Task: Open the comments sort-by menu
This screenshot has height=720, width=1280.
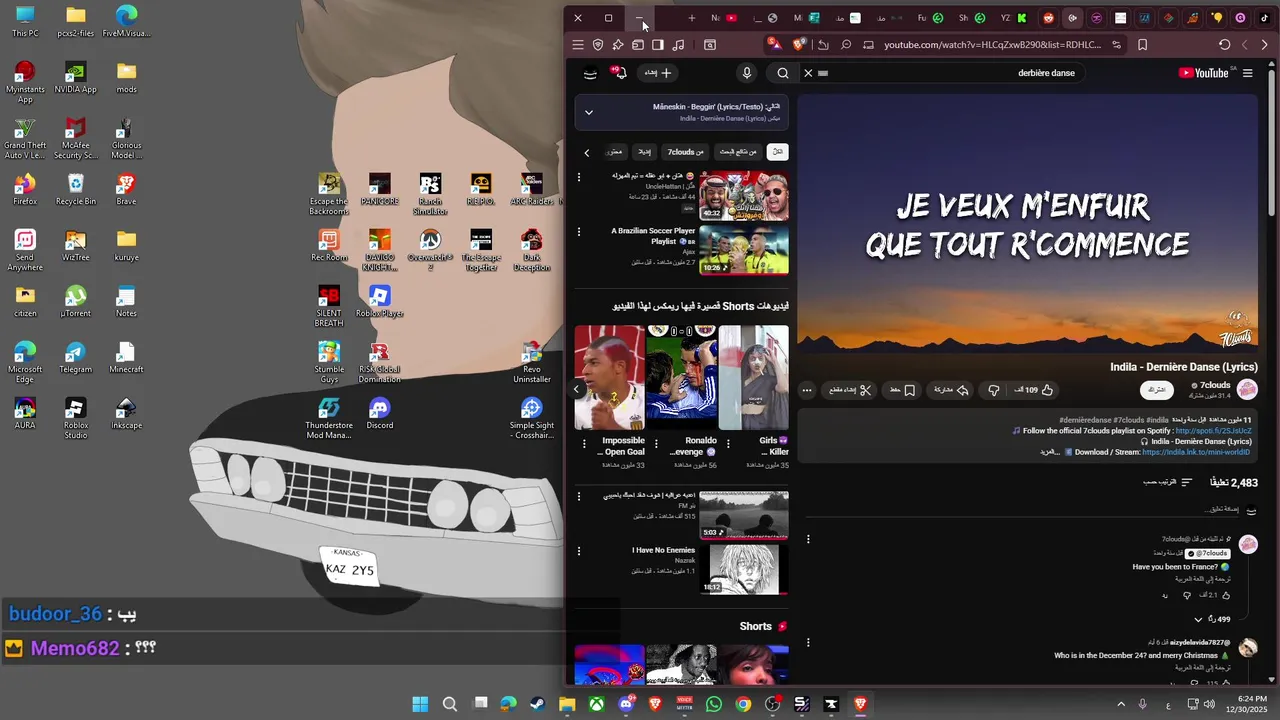Action: tap(1168, 482)
